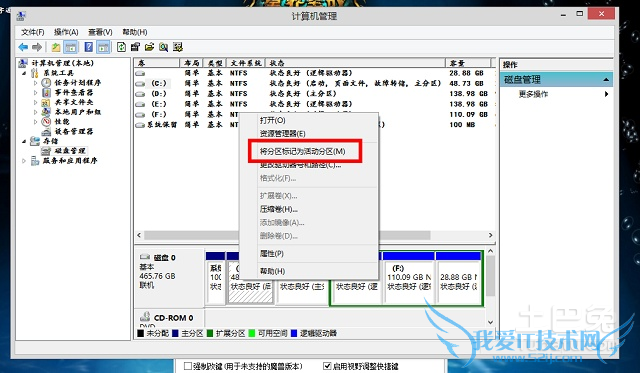The height and width of the screenshot is (373, 640).
Task: Expand the 共享文件夹 tree node
Action: pos(36,102)
